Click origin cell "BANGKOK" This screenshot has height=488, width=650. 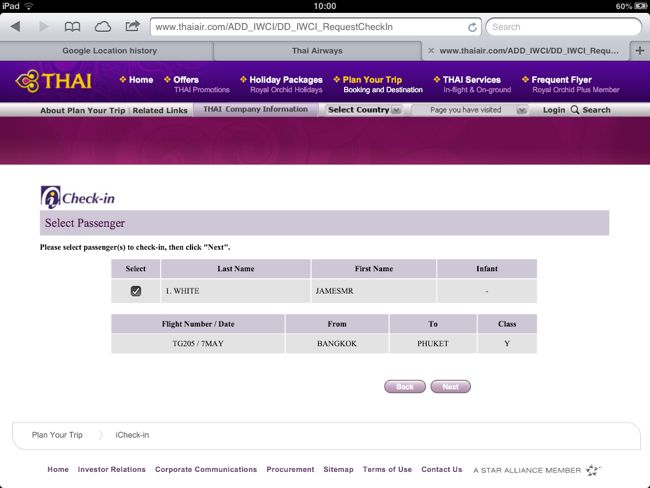click(x=337, y=343)
